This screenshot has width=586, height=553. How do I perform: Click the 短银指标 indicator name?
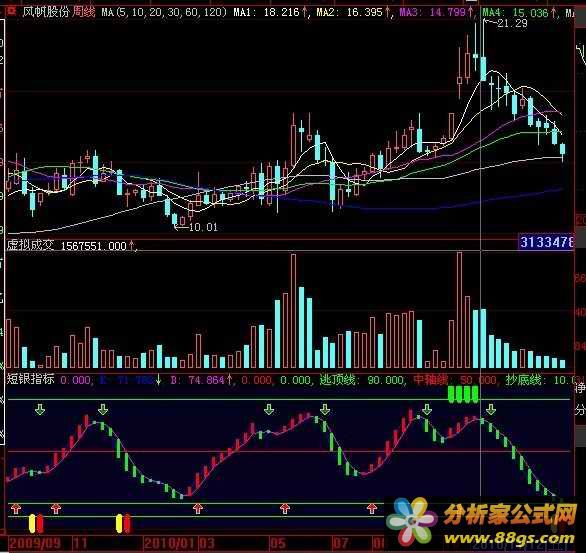click(x=30, y=380)
